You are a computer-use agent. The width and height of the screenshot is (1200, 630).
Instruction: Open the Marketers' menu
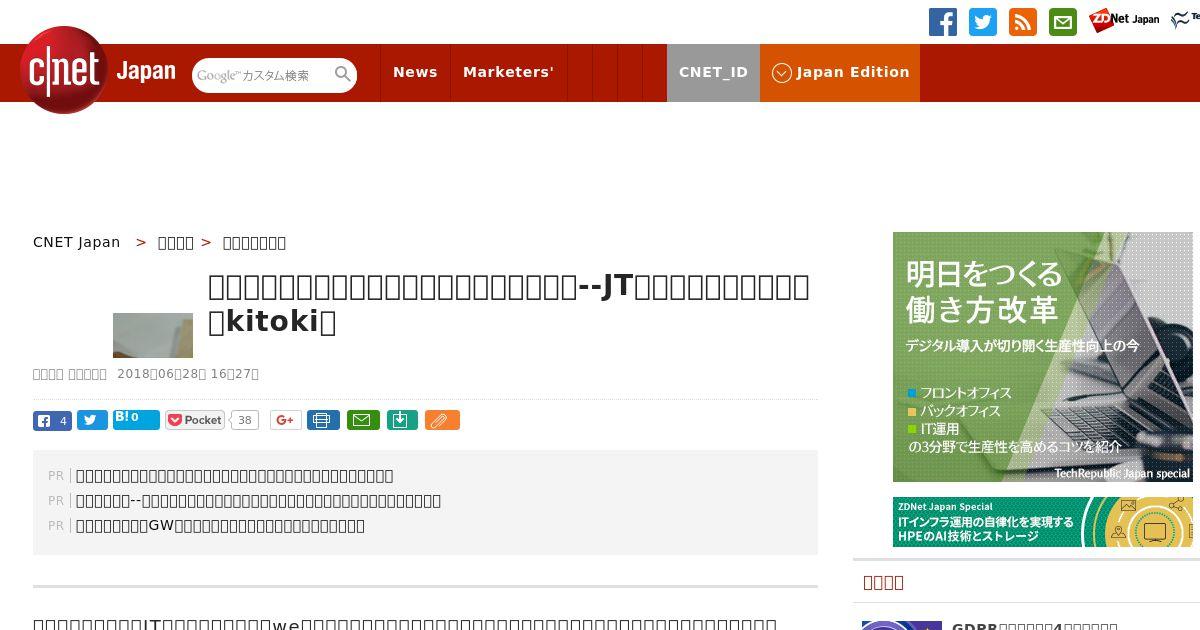(x=508, y=72)
